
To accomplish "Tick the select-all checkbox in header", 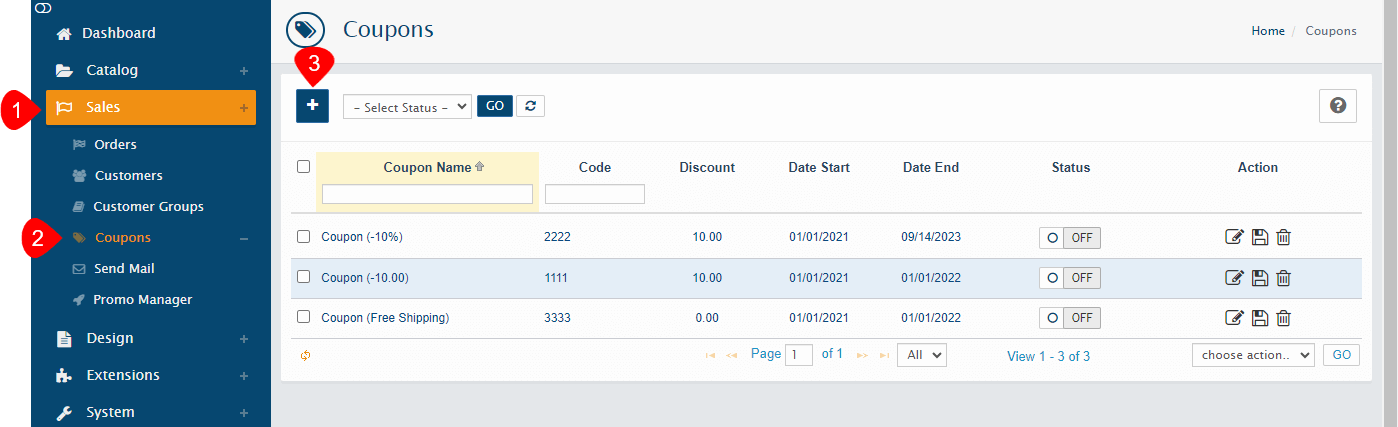I will pyautogui.click(x=304, y=167).
